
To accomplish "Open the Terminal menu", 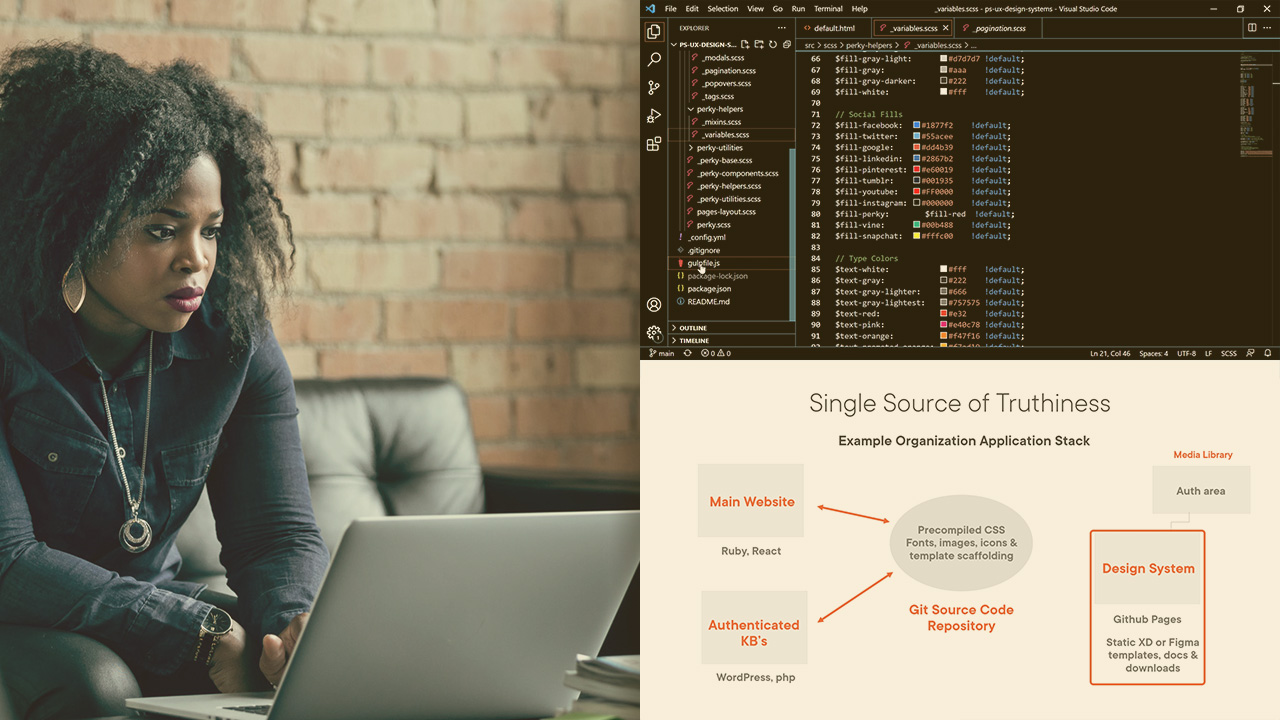I will coord(828,9).
